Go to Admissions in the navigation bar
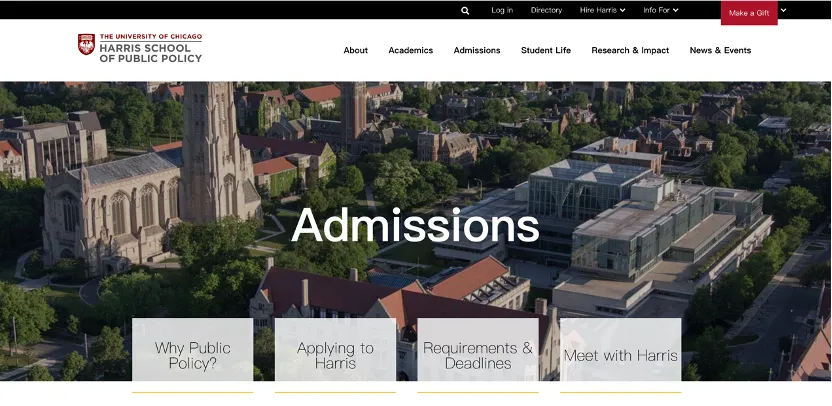Image resolution: width=832 pixels, height=406 pixels. pos(477,50)
